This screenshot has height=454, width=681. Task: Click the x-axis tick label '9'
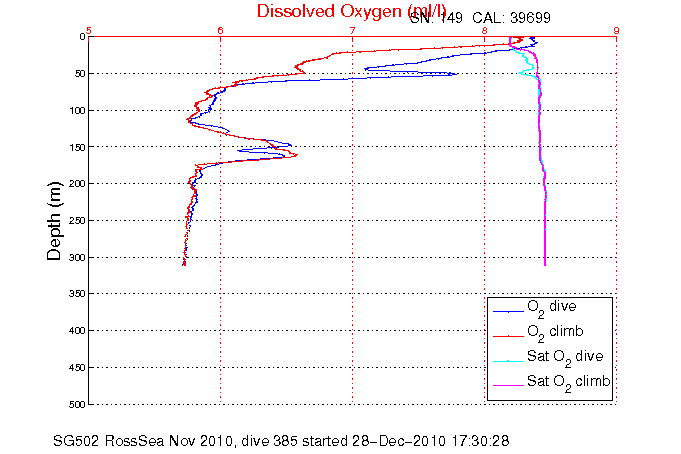pos(616,30)
